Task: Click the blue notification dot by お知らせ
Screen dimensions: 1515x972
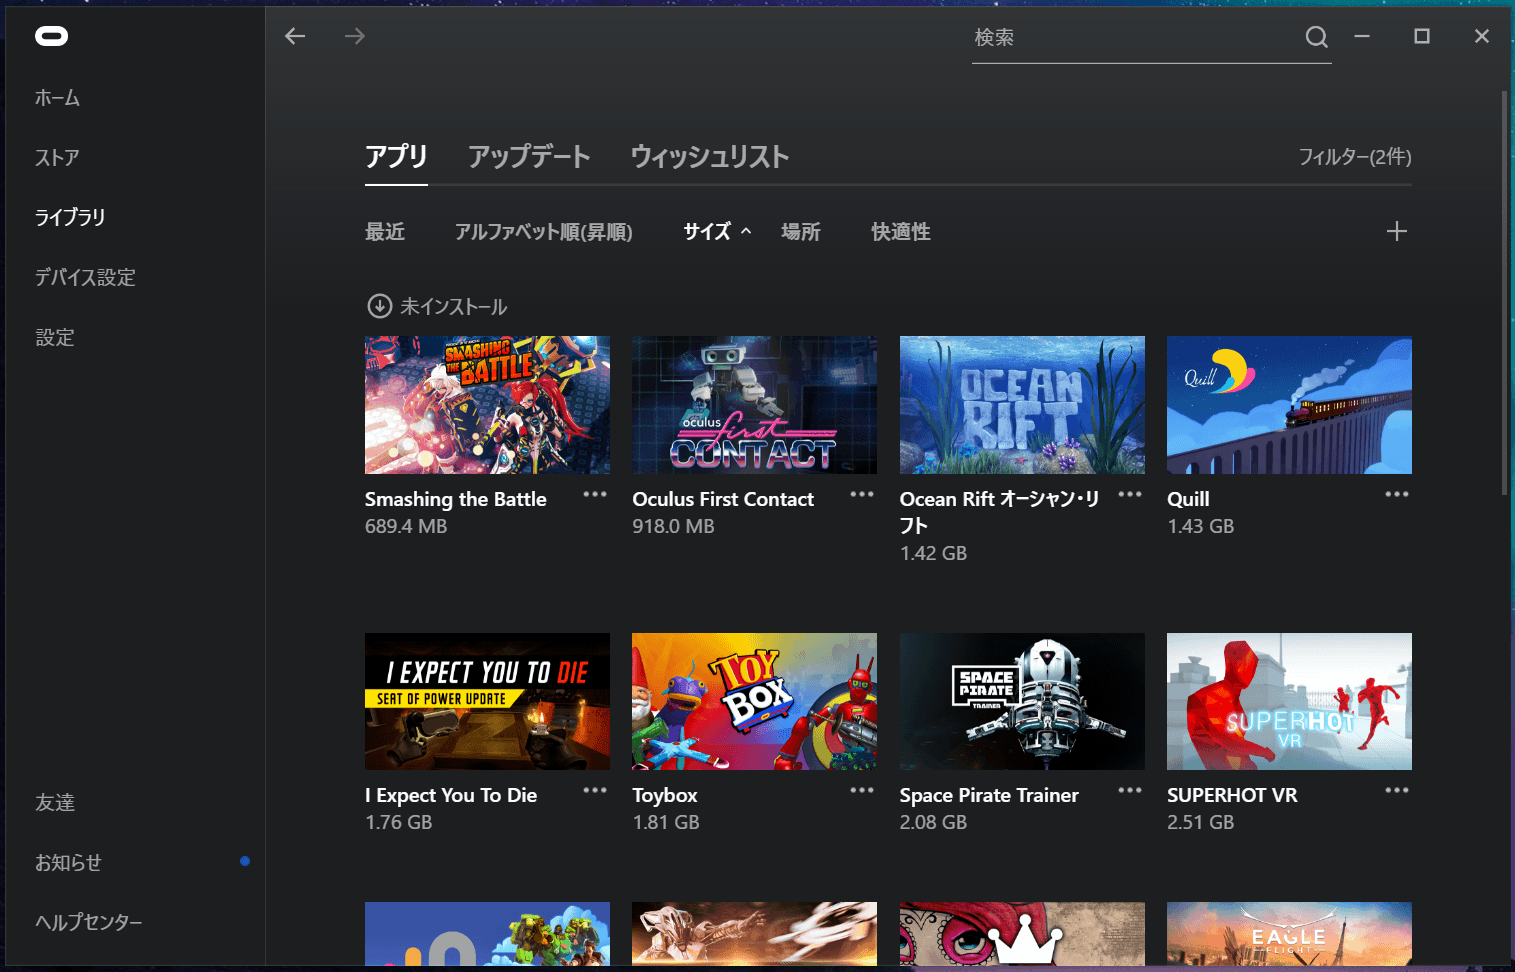Action: point(245,861)
